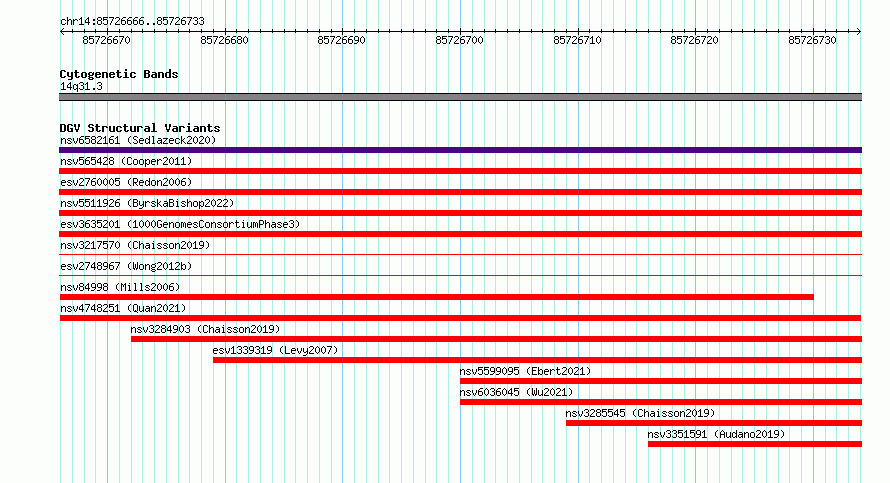Open the nsv565428 (Cooper2011) label
Image resolution: width=890 pixels, height=483 pixels.
(126, 161)
